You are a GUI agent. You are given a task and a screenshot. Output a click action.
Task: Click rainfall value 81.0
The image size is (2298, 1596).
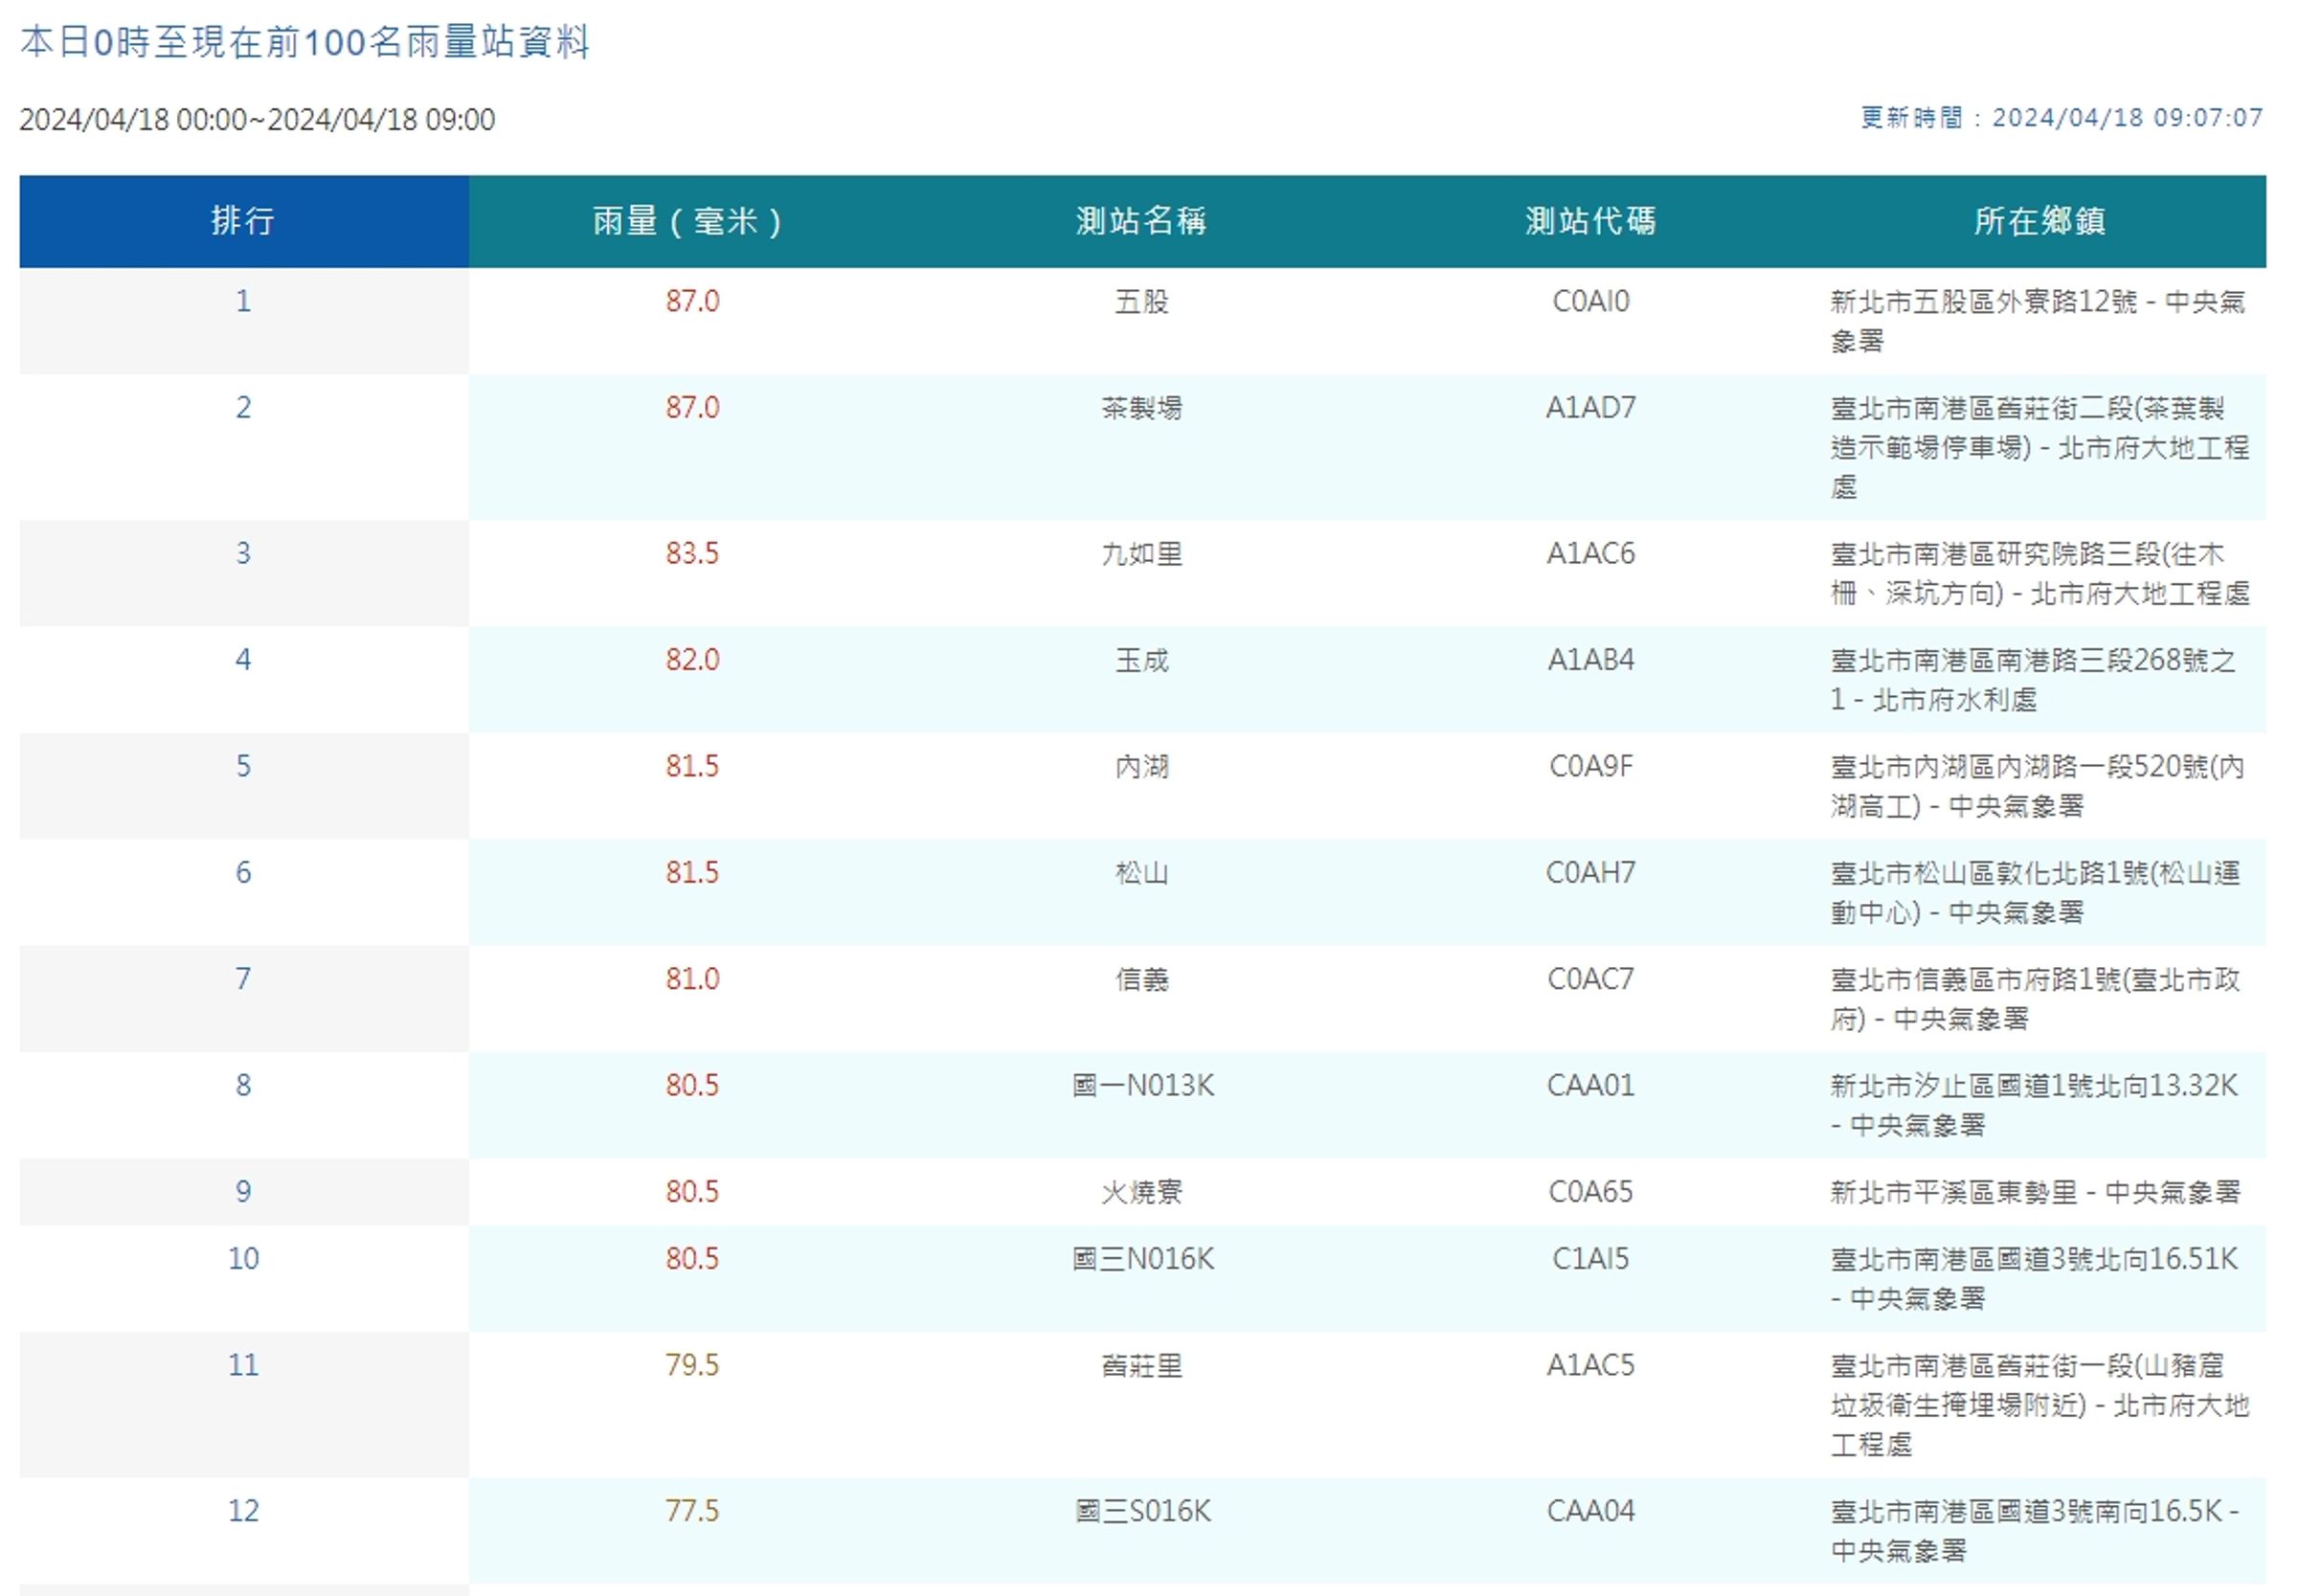692,979
